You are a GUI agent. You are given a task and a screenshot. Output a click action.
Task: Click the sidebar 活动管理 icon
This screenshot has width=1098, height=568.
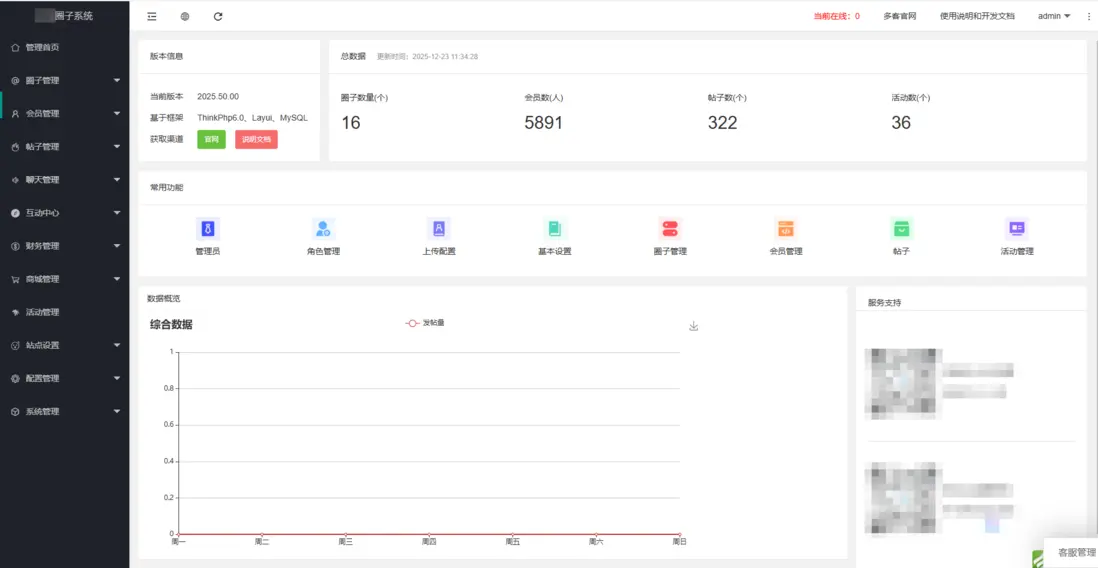point(15,312)
